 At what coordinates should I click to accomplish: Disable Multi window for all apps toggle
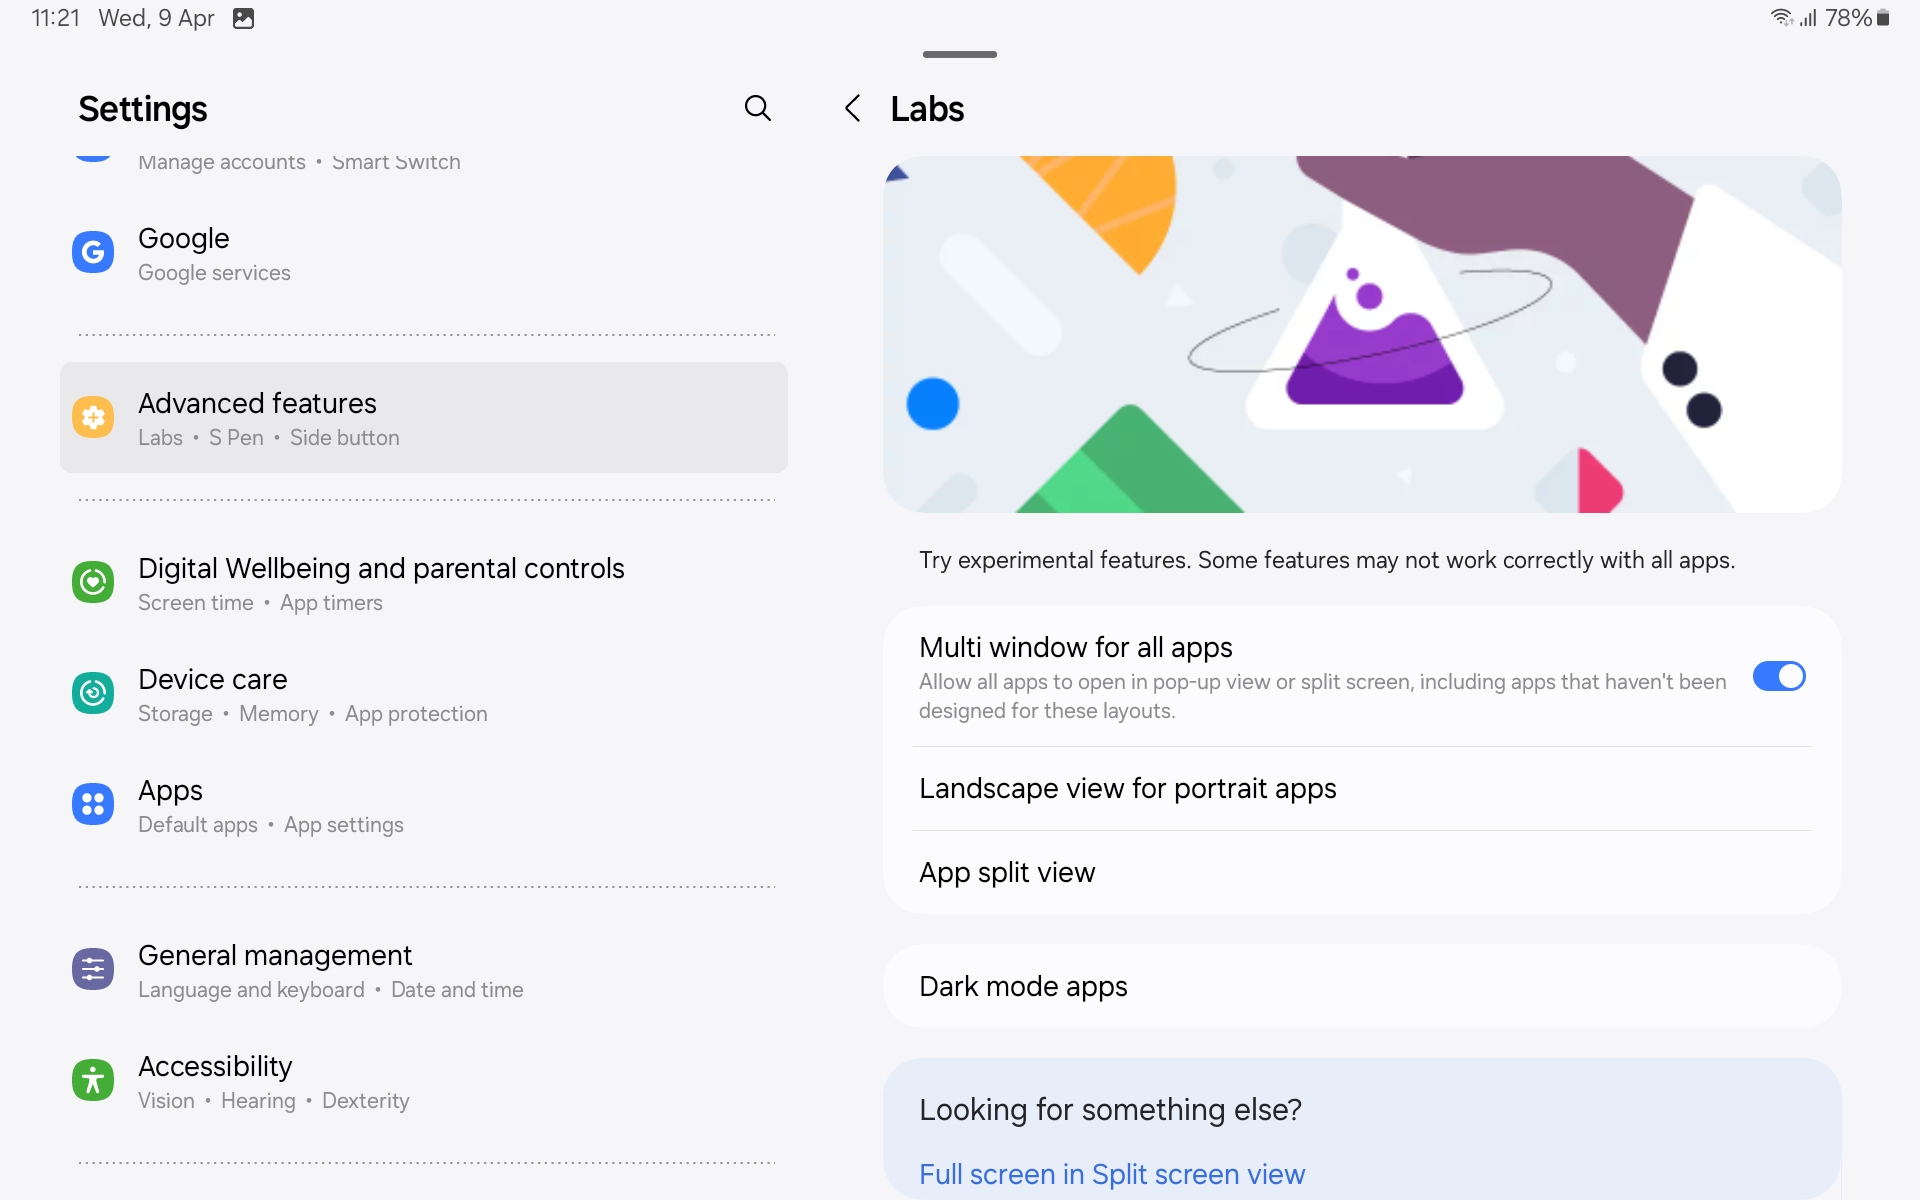pos(1778,677)
